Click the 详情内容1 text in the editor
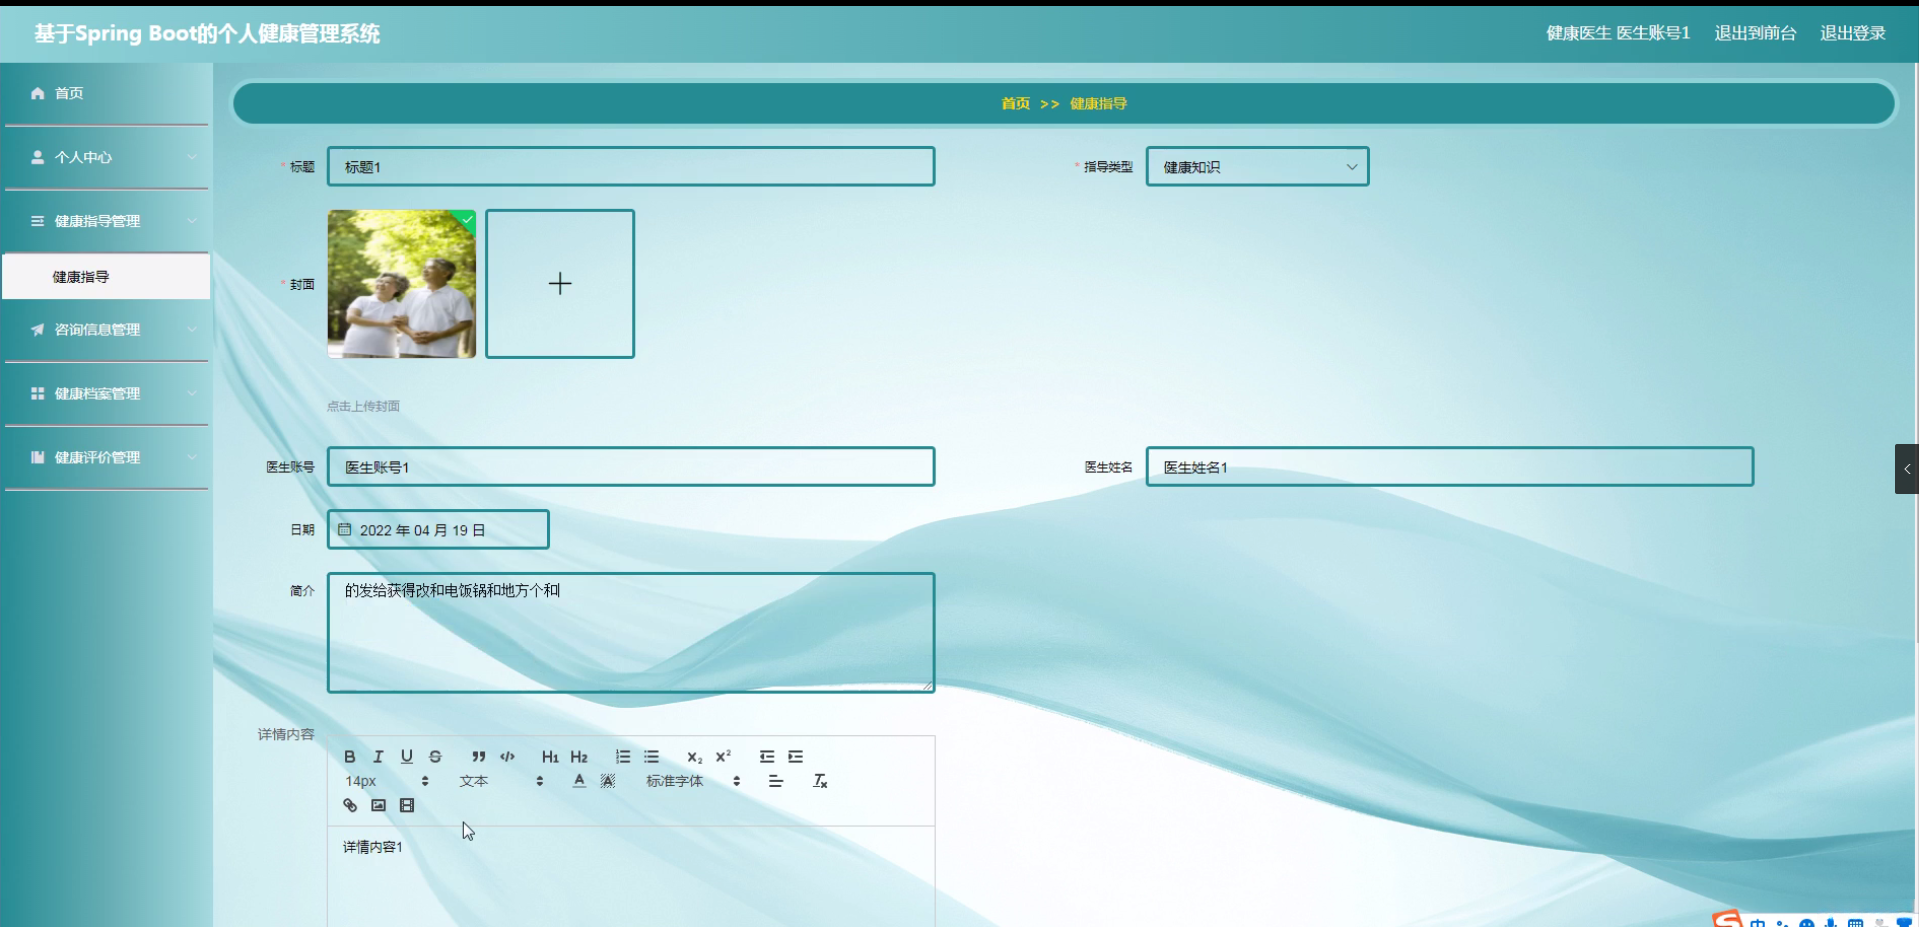This screenshot has width=1919, height=927. coord(373,847)
